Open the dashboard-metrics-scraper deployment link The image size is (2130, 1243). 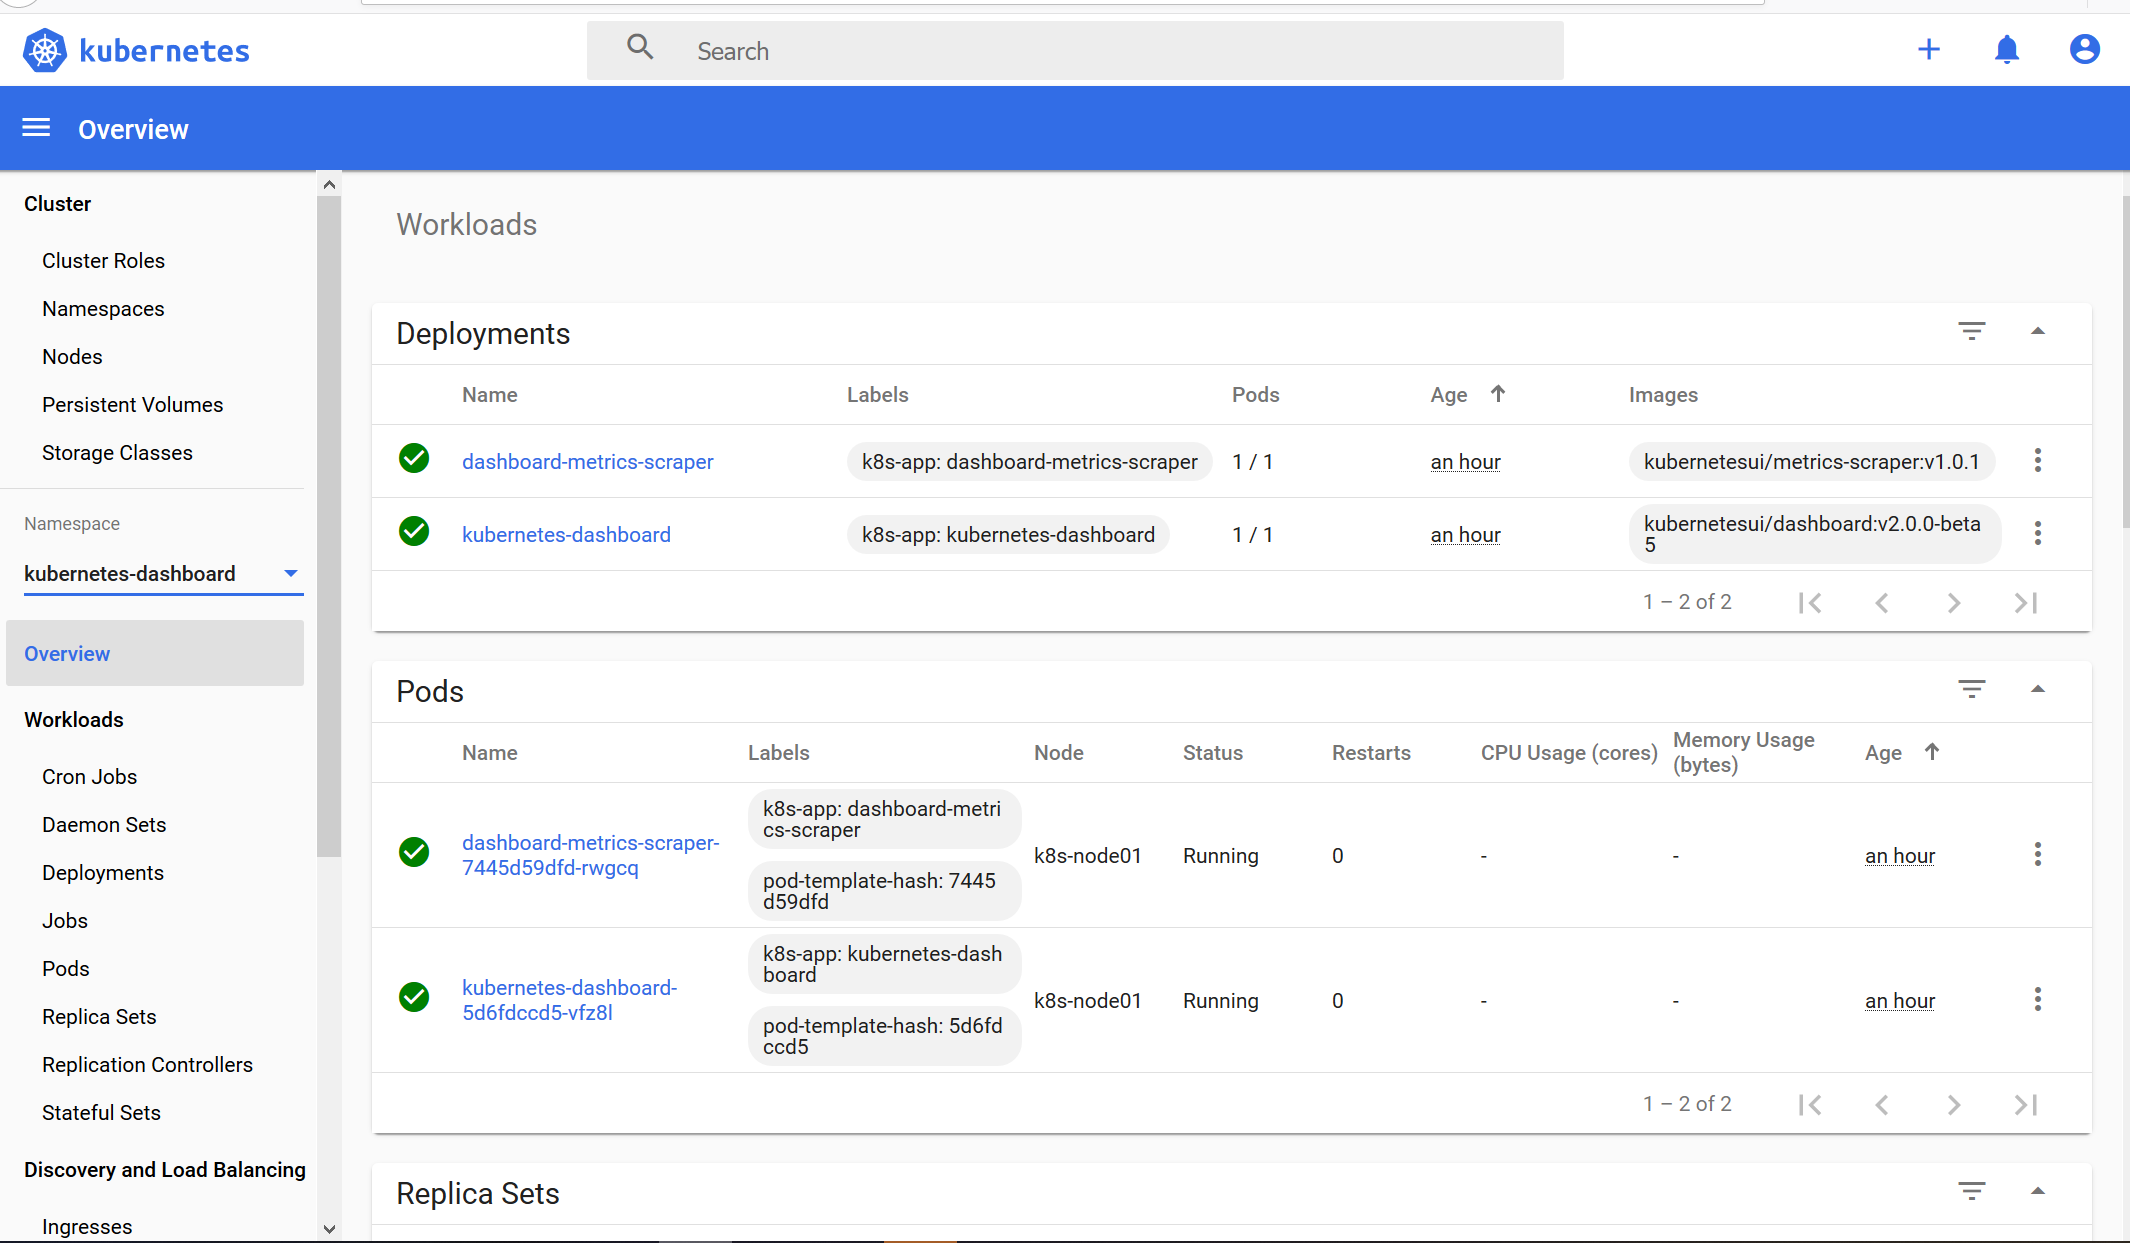(587, 461)
